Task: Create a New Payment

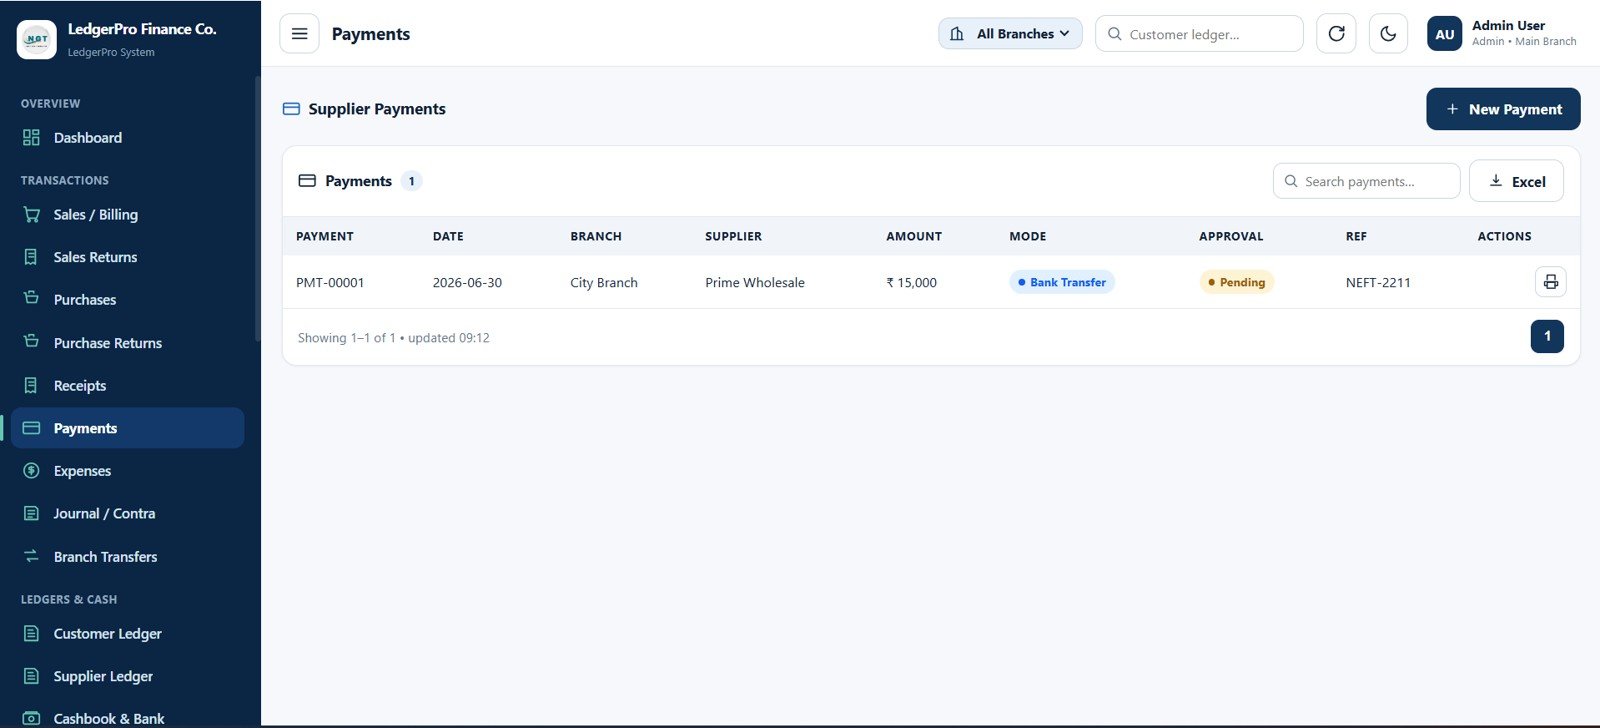Action: 1503,109
